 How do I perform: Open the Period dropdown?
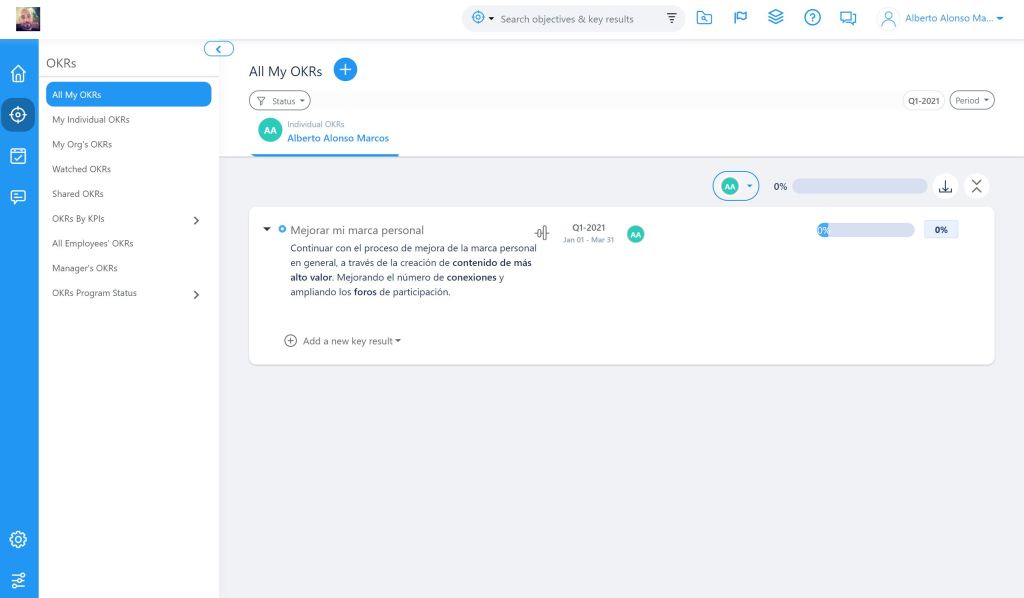tap(971, 101)
